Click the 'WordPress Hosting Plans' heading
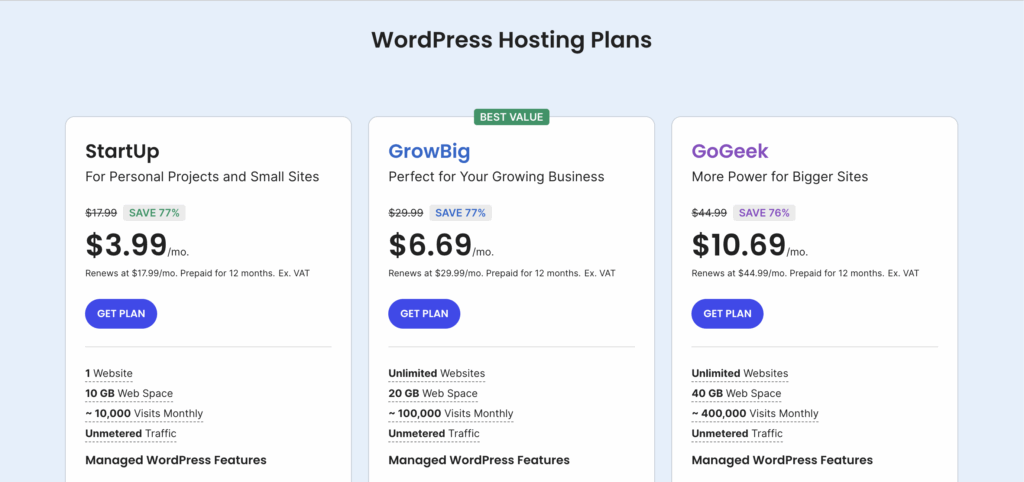This screenshot has width=1024, height=482. pyautogui.click(x=511, y=40)
